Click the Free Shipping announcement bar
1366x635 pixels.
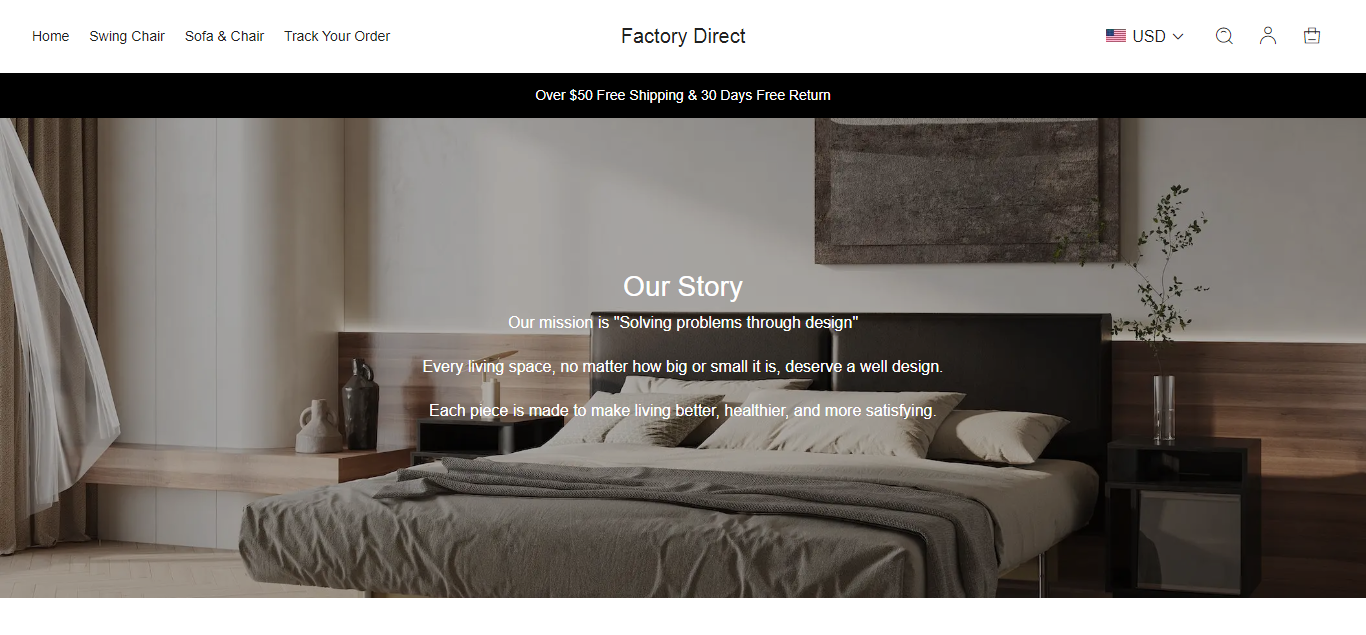(x=683, y=95)
